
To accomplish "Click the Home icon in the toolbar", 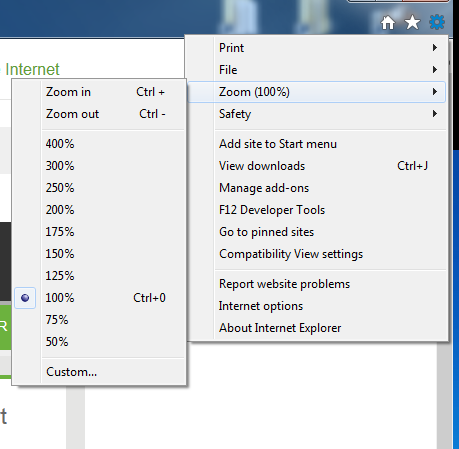I will 388,23.
